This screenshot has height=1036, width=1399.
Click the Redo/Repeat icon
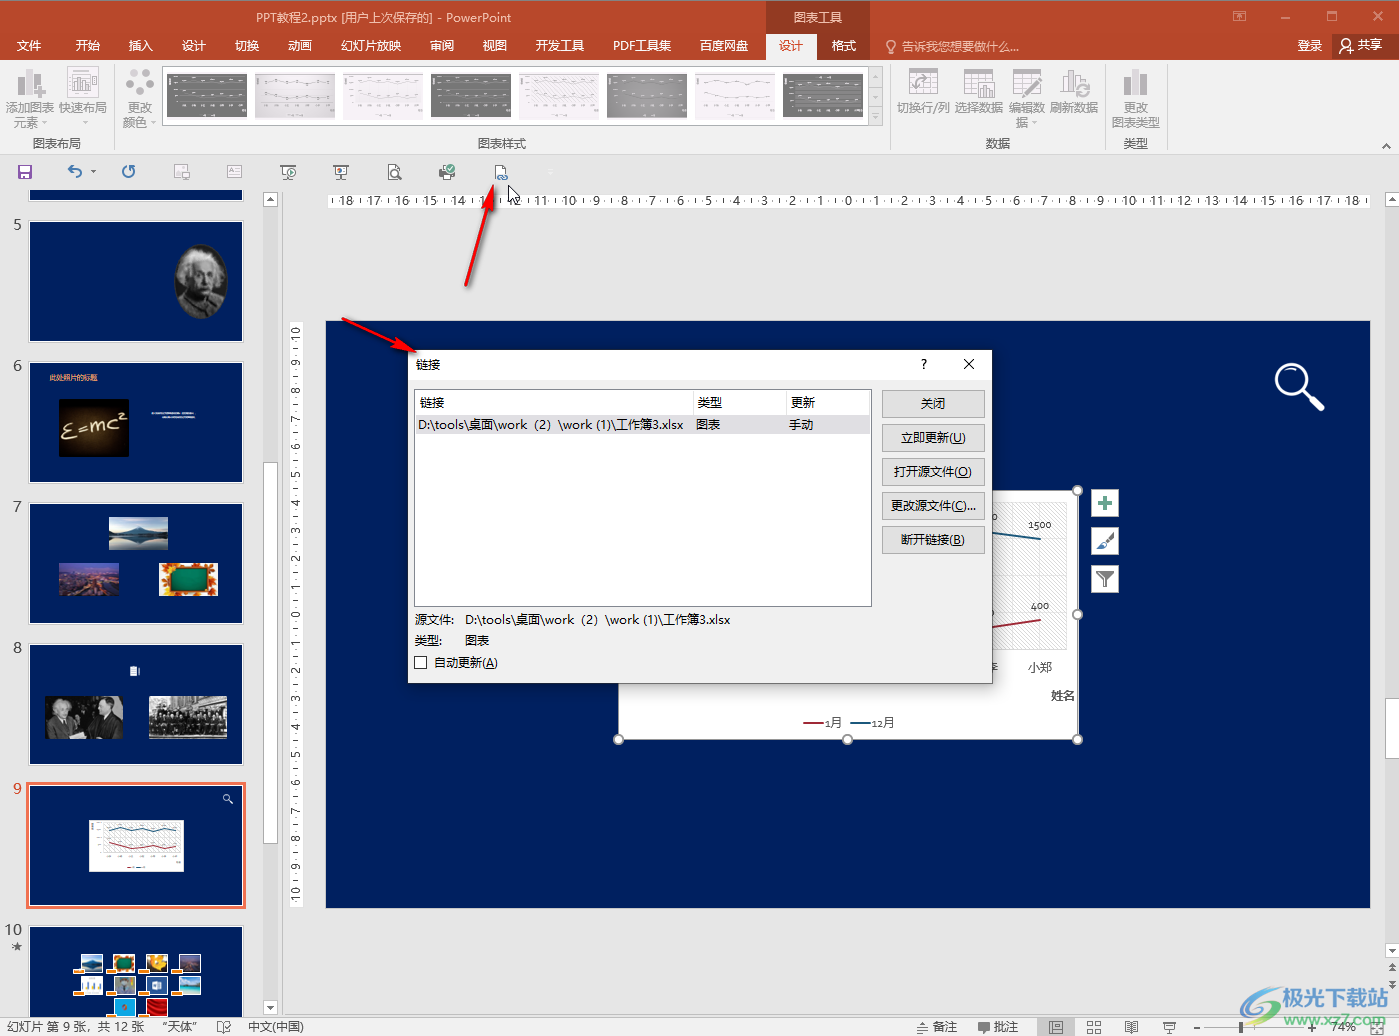pos(129,172)
